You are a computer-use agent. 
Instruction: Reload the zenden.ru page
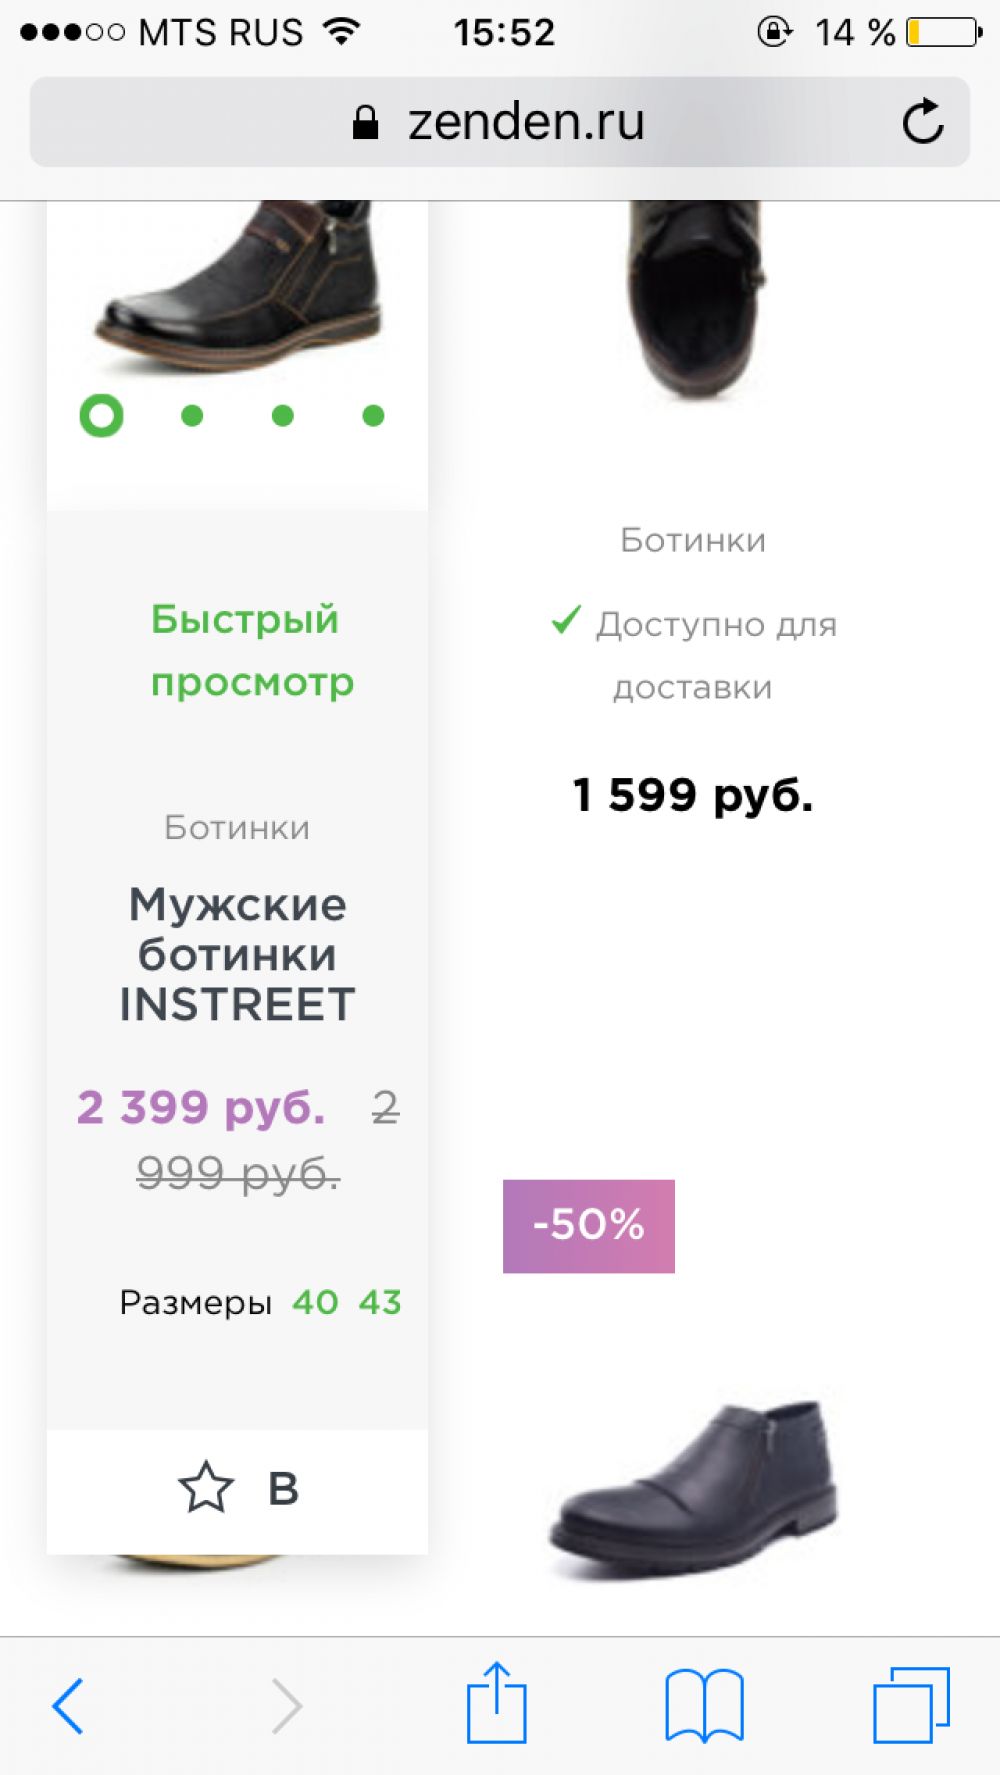tap(922, 122)
